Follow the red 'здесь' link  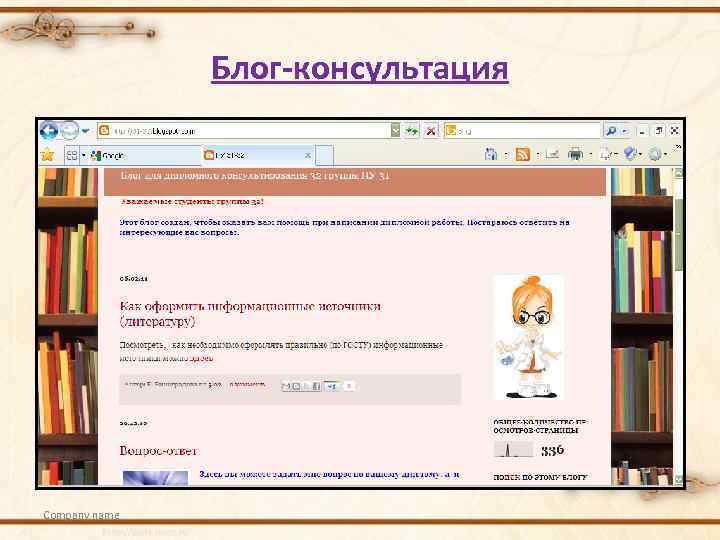(201, 358)
